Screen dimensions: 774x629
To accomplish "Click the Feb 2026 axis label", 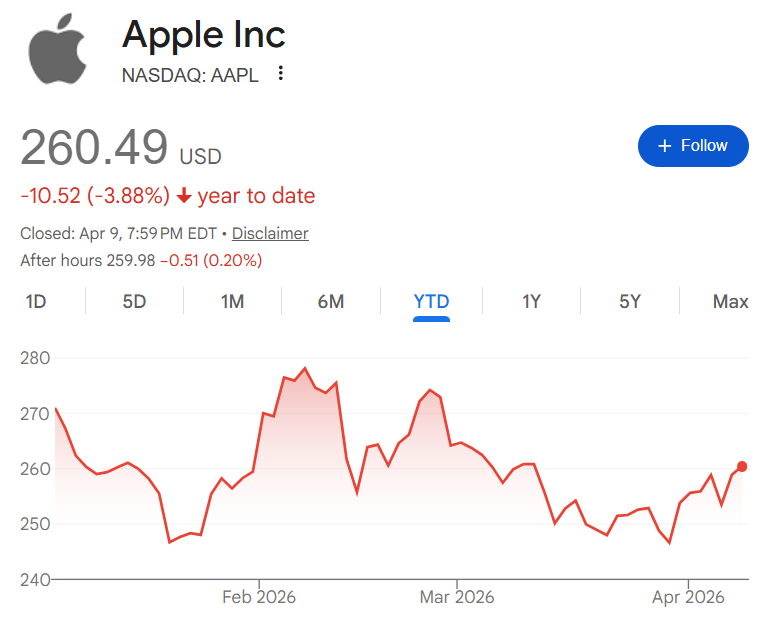I will coord(259,597).
